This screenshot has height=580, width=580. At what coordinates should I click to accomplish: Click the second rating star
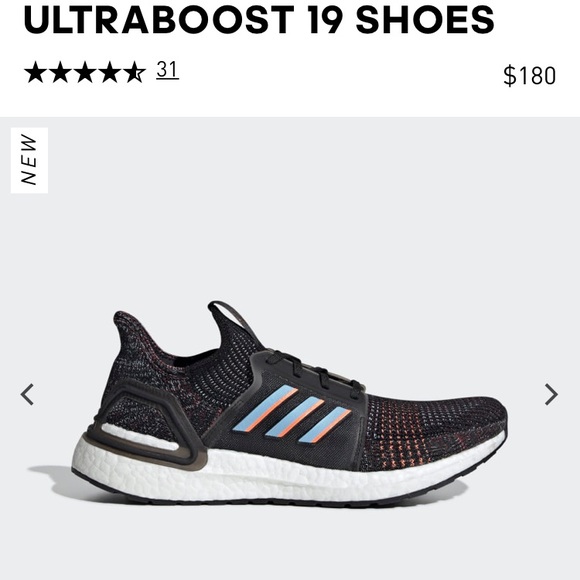[x=60, y=72]
